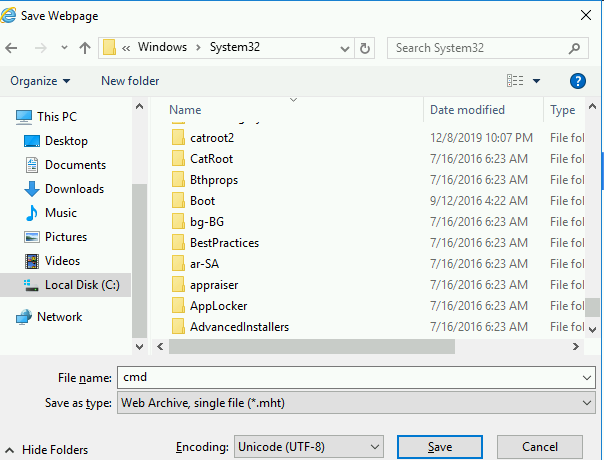The width and height of the screenshot is (604, 460).
Task: Click Boot date 9/12/2016 4:22 AM
Action: (x=478, y=201)
